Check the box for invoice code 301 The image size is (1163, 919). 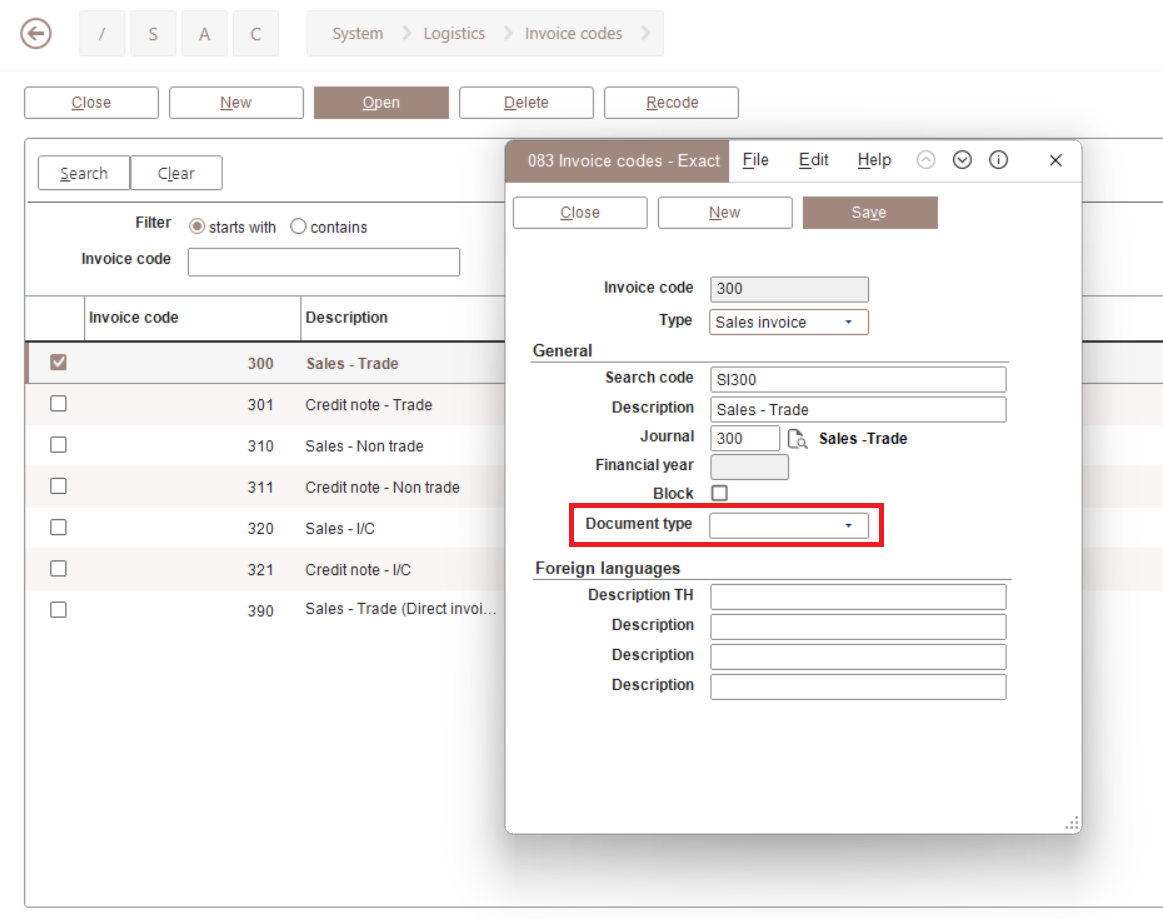point(58,404)
